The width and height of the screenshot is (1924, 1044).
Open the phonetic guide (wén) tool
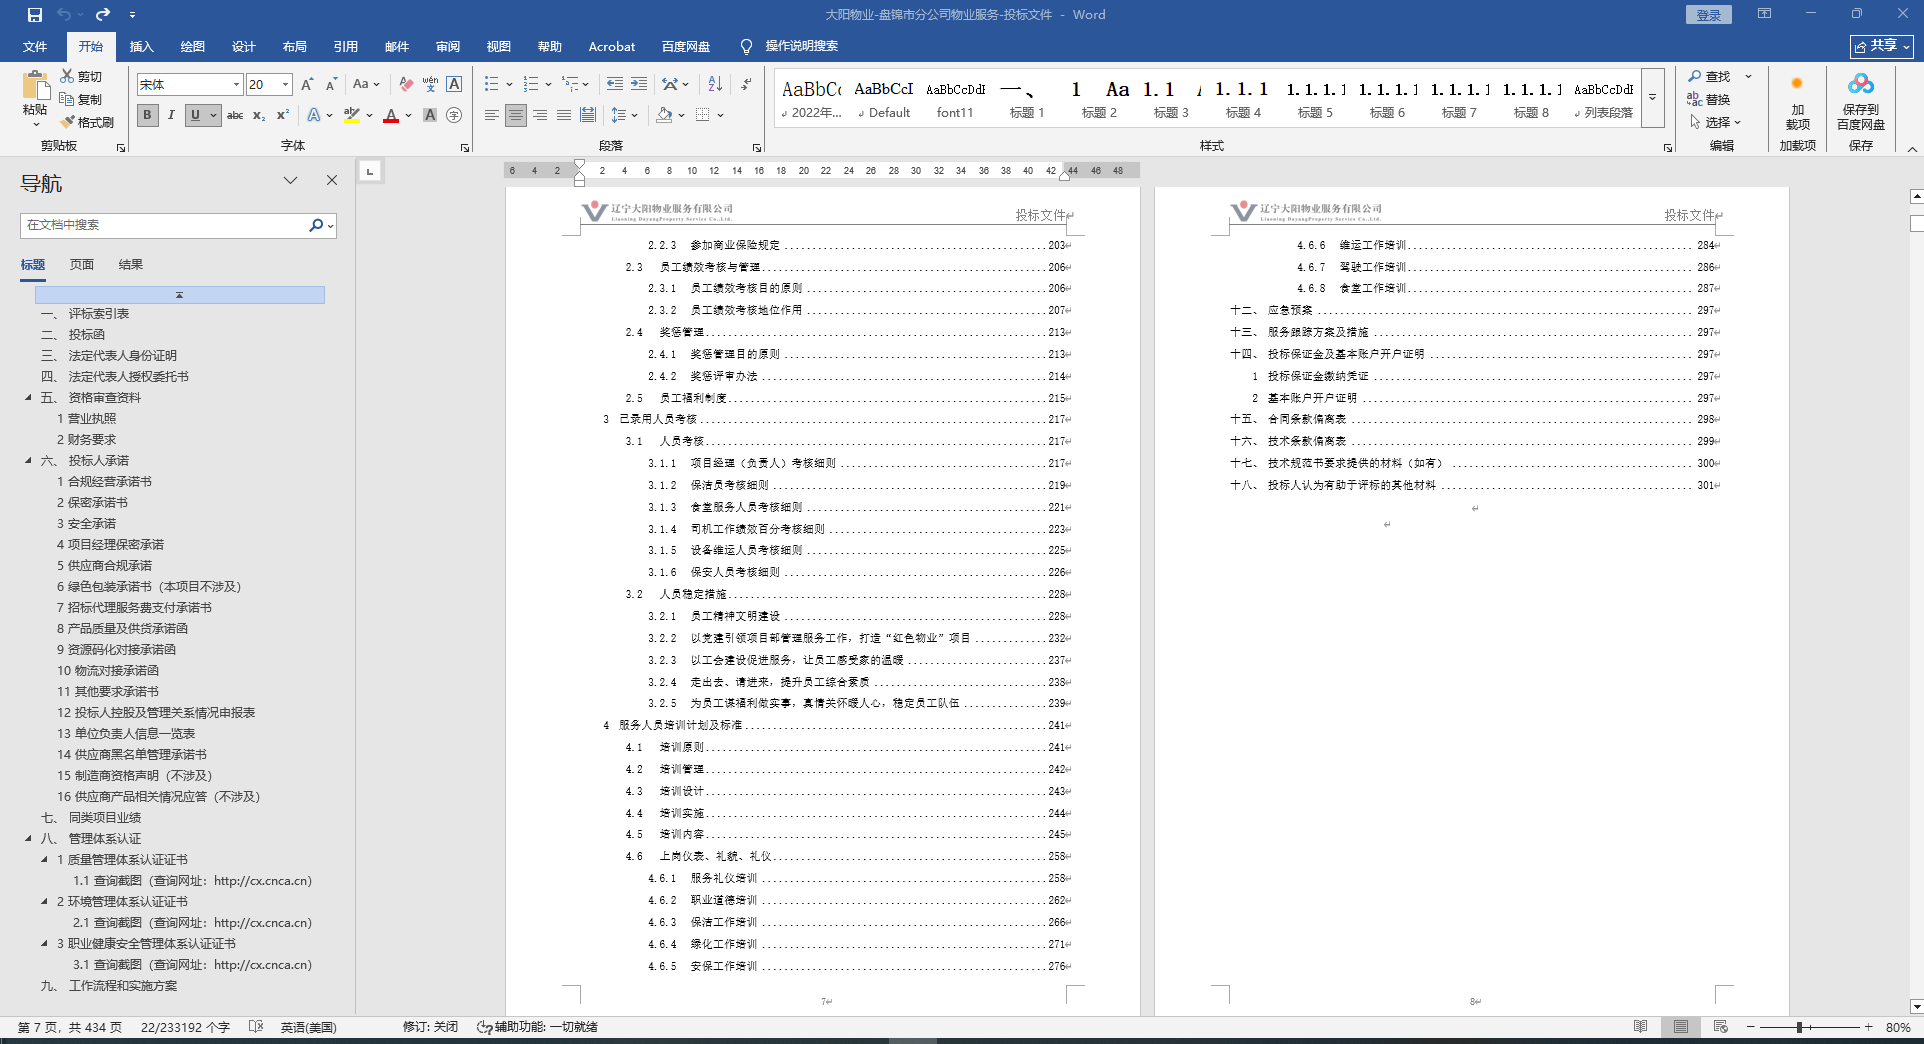click(x=430, y=85)
